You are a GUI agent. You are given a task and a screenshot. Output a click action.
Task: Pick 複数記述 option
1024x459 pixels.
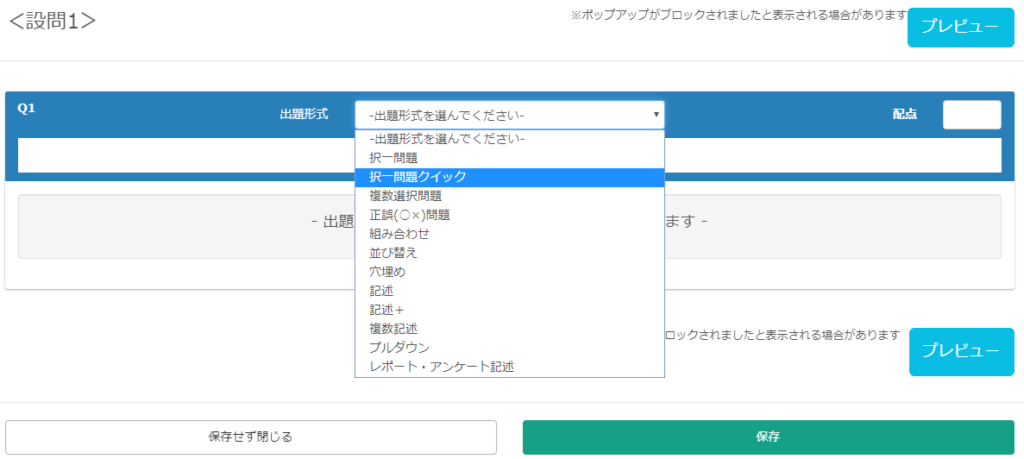[x=509, y=328]
